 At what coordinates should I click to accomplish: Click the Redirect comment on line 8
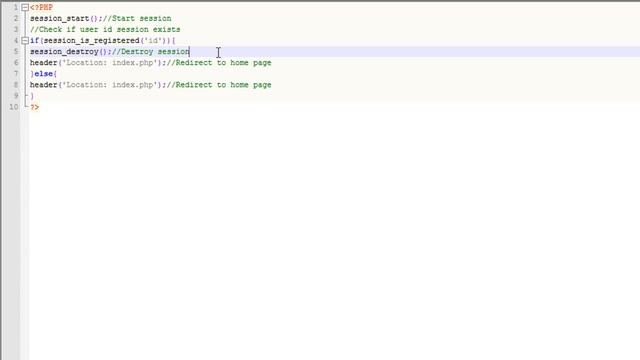(x=219, y=84)
